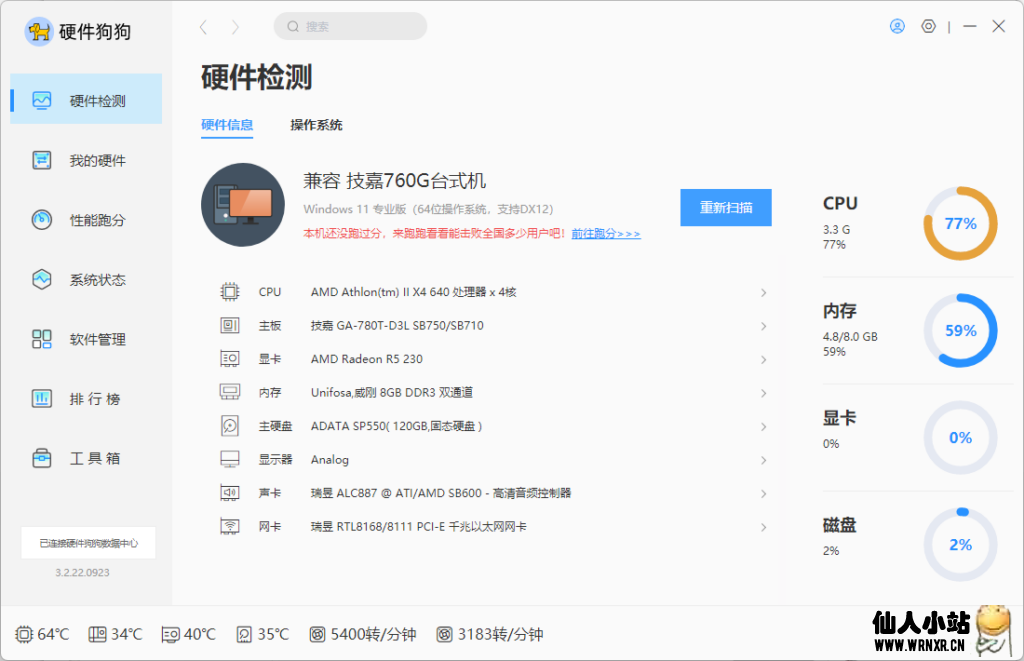1024x661 pixels.
Task: Click the 搜索 search input field
Action: click(350, 26)
